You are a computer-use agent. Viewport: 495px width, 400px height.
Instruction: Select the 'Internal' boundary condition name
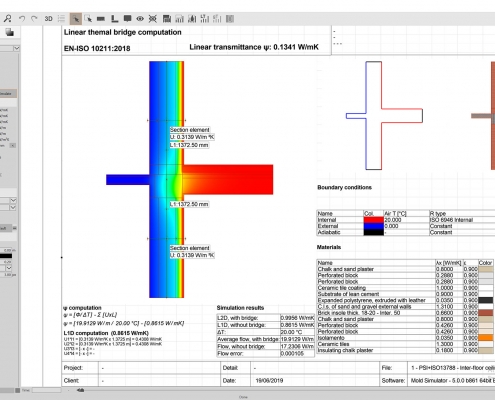(327, 220)
